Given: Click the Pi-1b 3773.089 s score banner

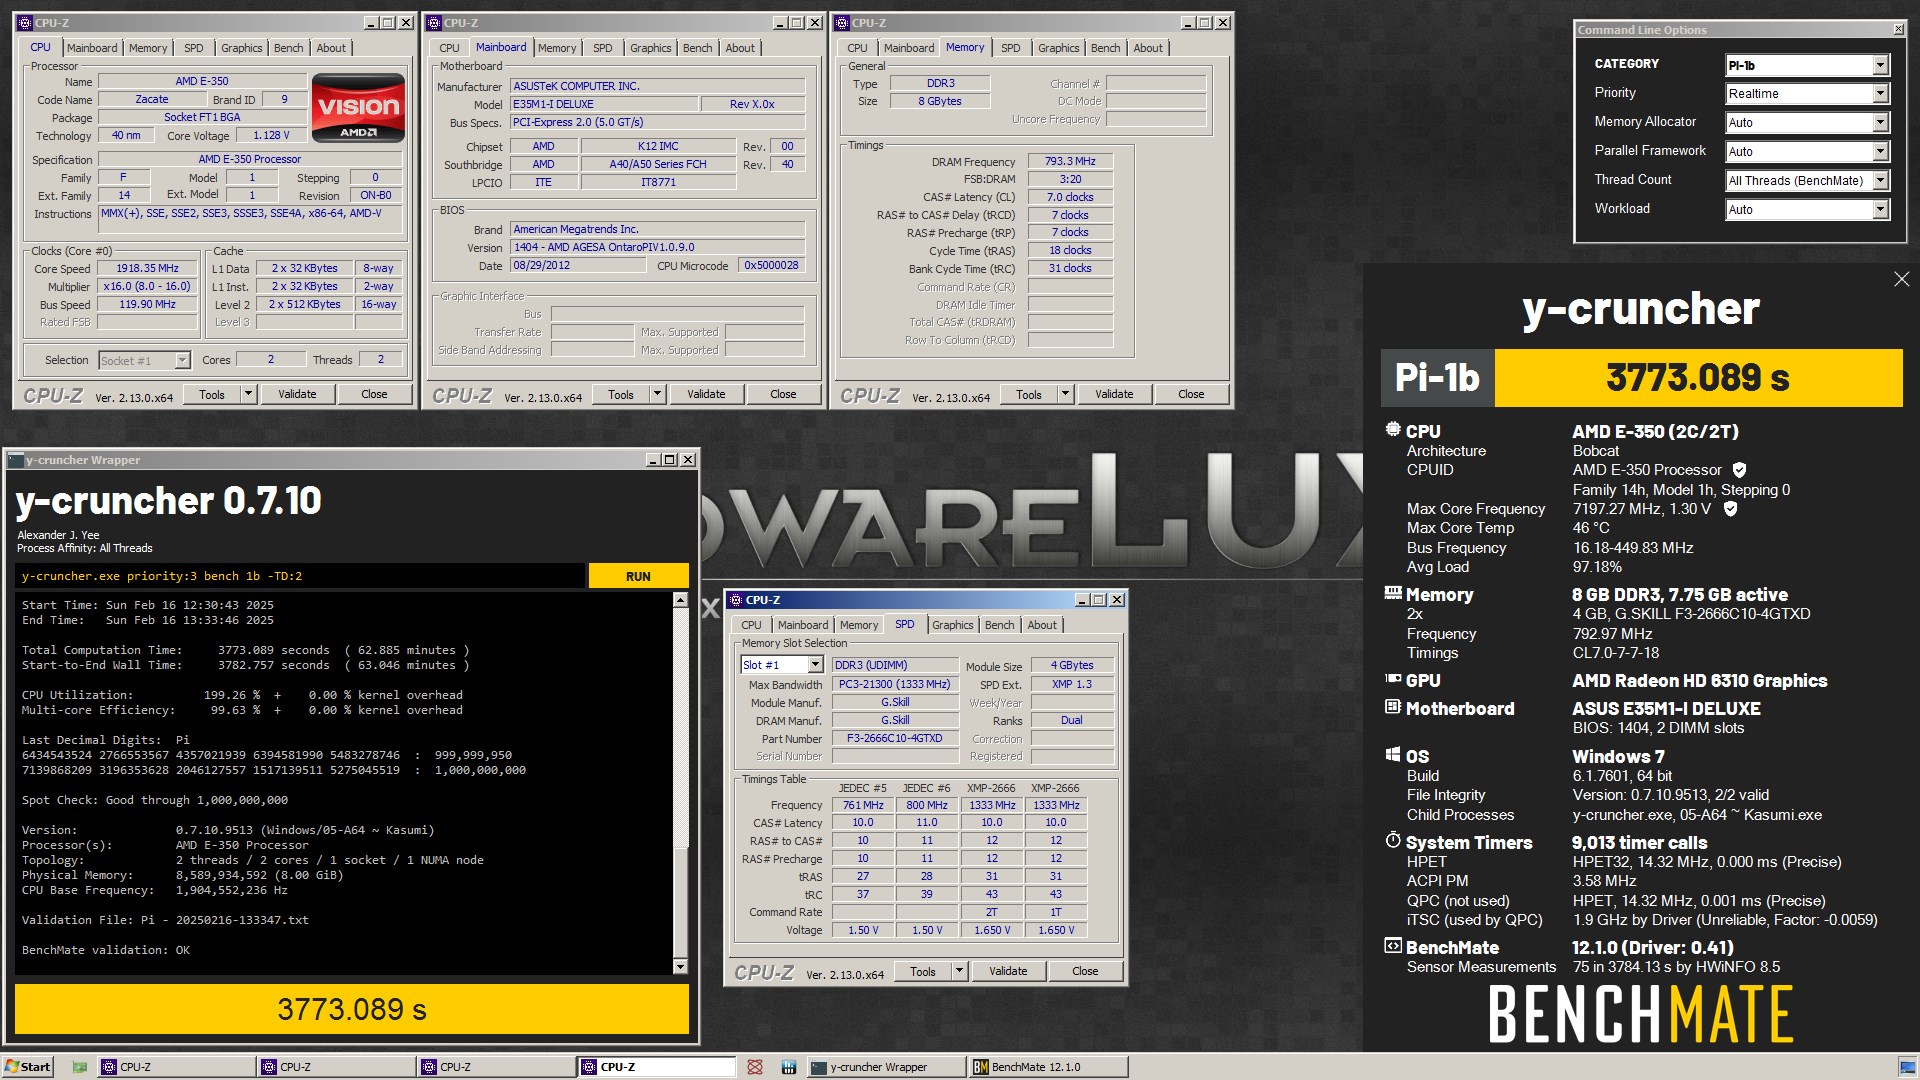Looking at the screenshot, I should click(x=1641, y=378).
